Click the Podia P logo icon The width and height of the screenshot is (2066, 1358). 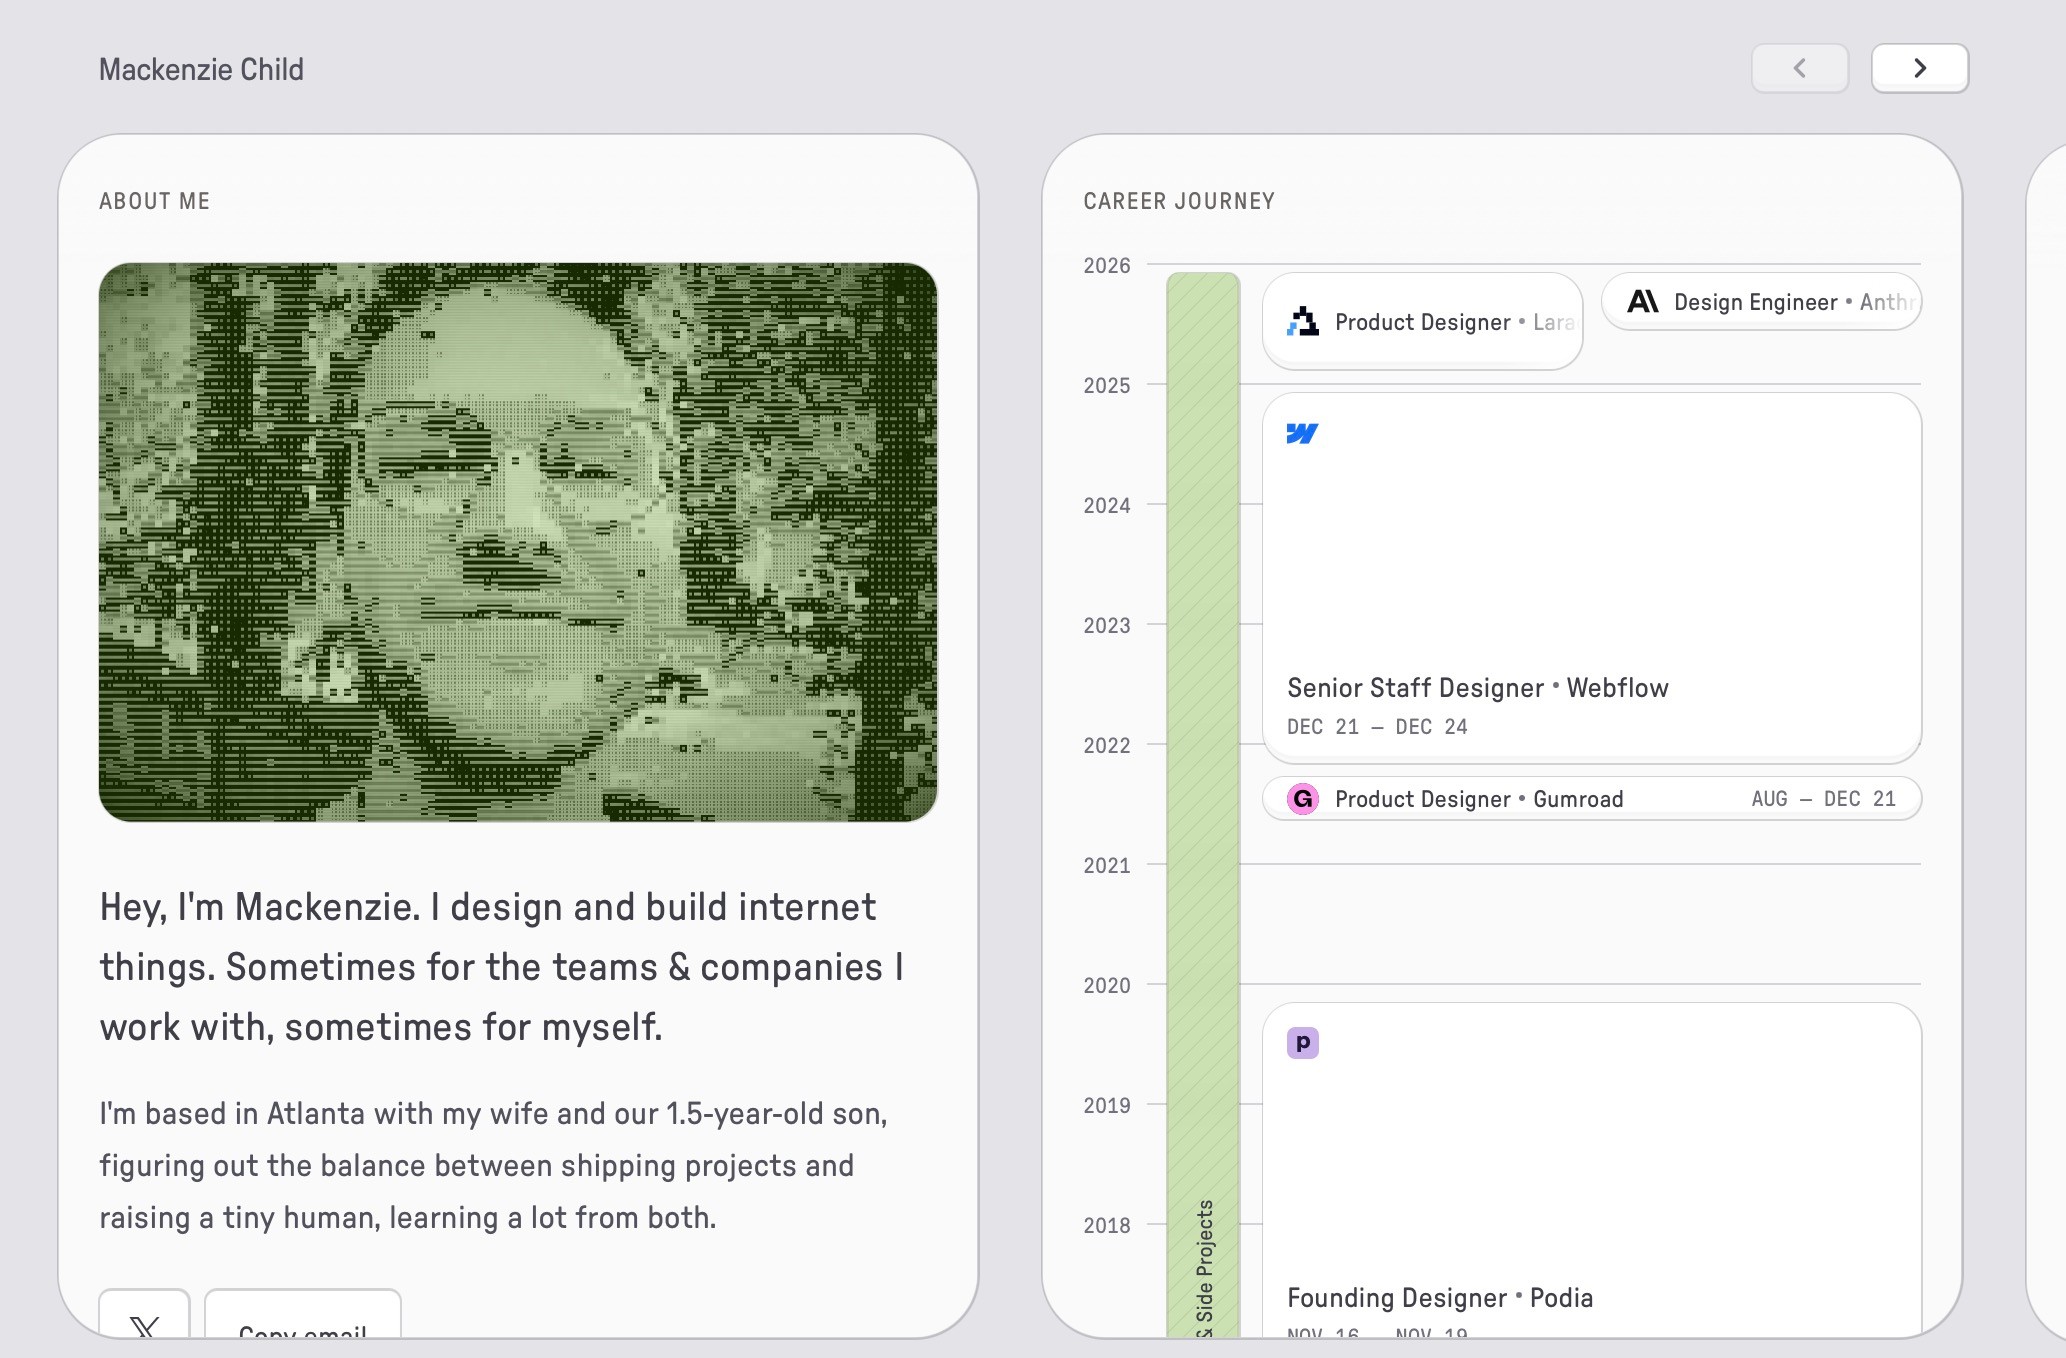coord(1302,1043)
